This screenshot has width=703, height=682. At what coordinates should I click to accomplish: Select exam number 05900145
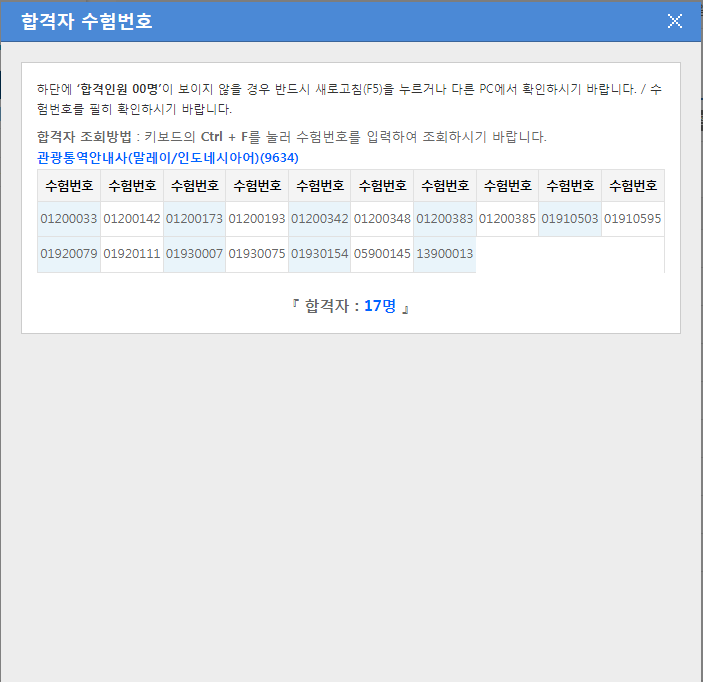point(382,254)
